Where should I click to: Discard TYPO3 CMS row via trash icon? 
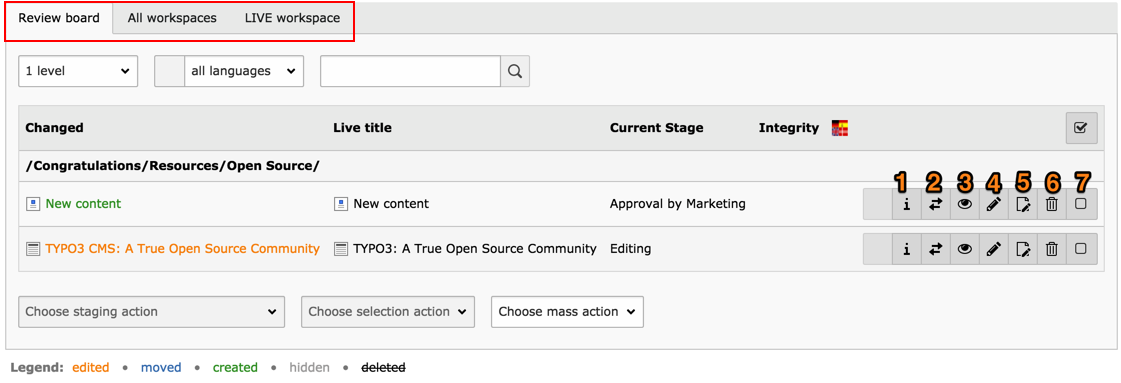[x=1052, y=249]
